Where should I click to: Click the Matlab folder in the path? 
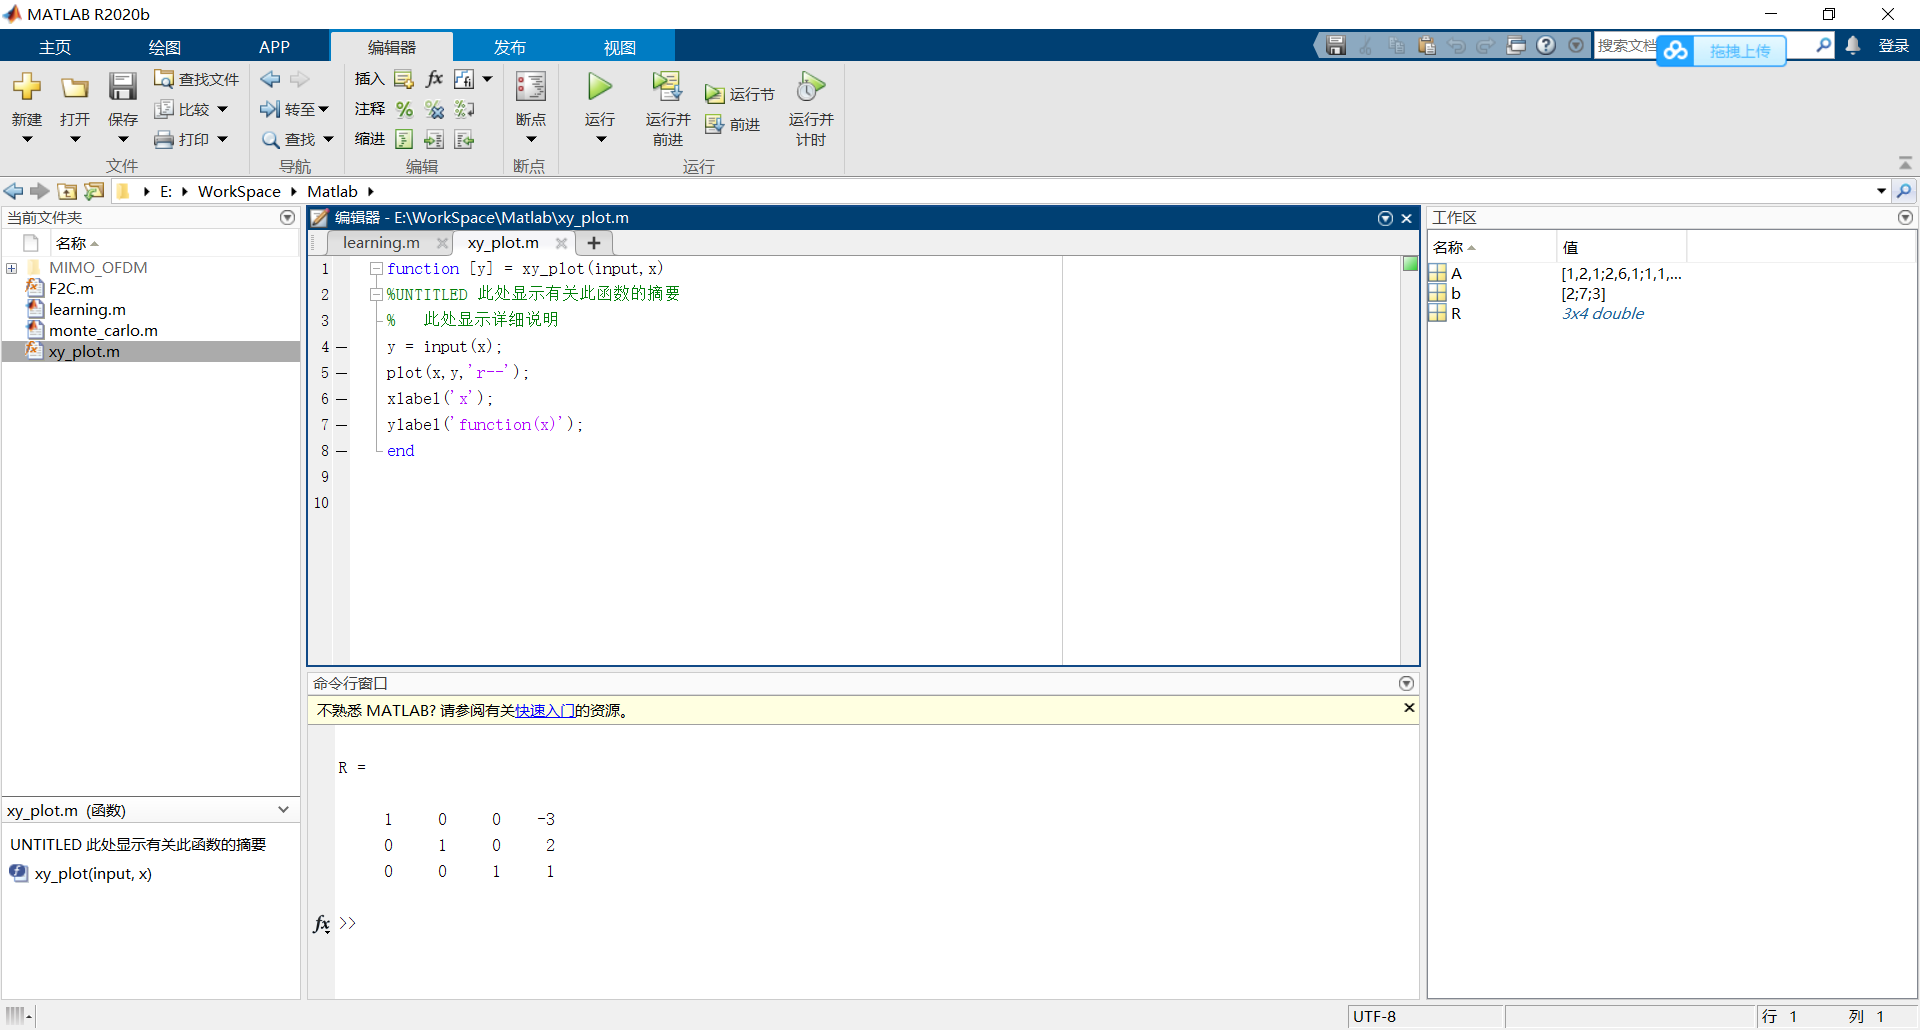click(332, 191)
